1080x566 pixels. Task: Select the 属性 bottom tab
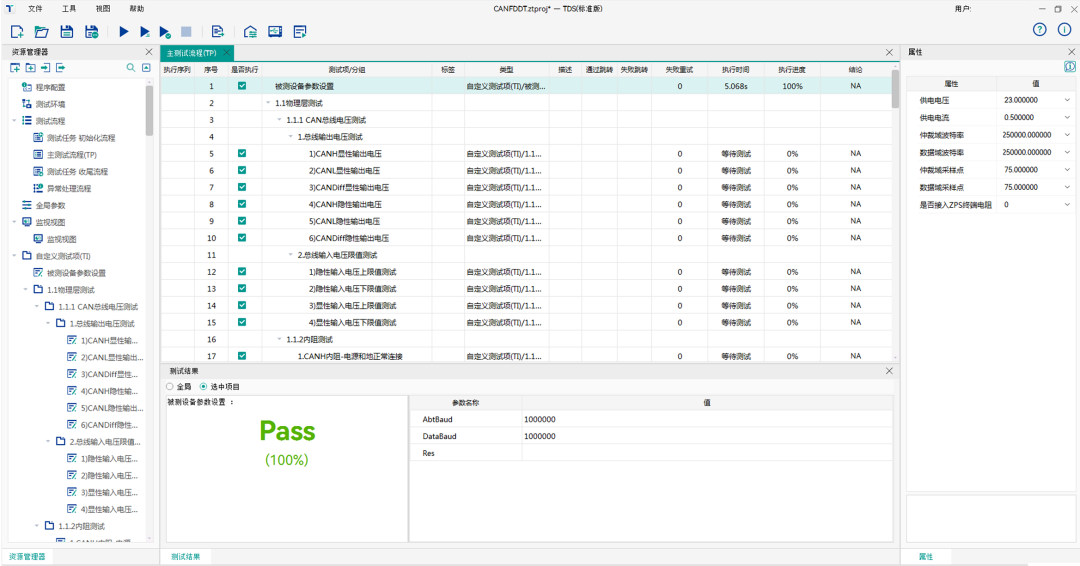(x=926, y=556)
